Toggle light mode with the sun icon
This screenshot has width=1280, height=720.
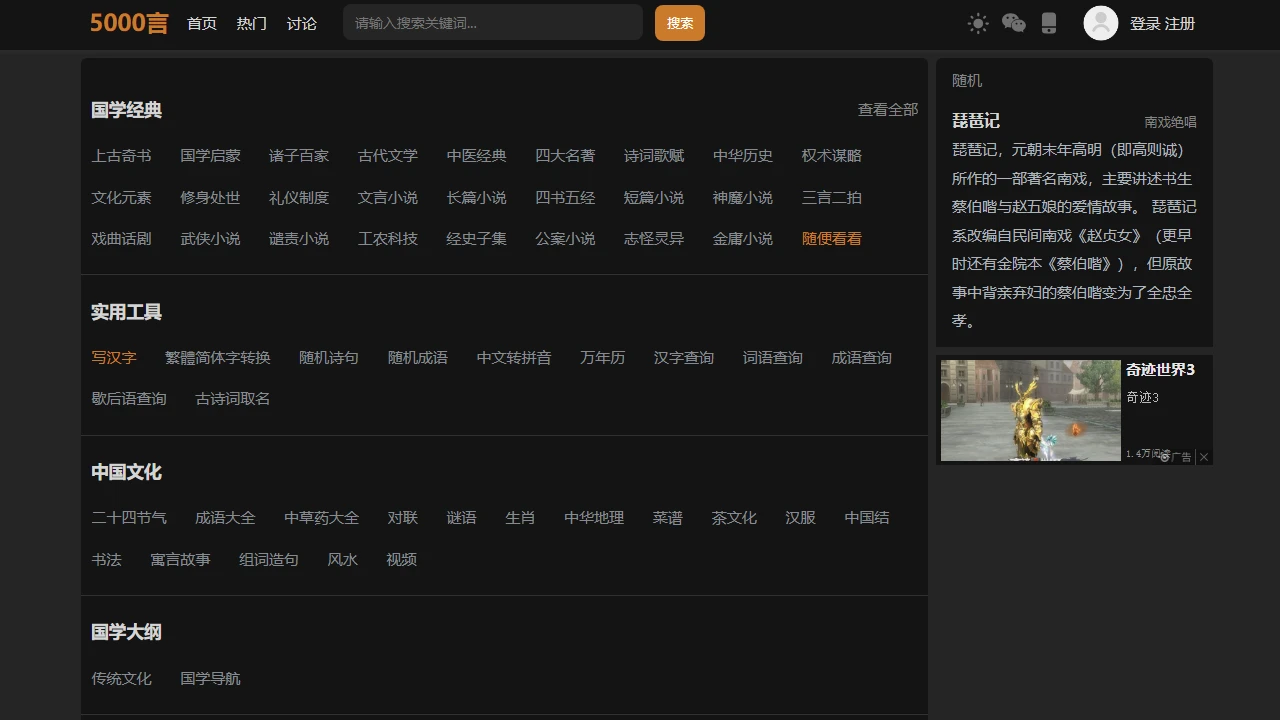click(977, 22)
